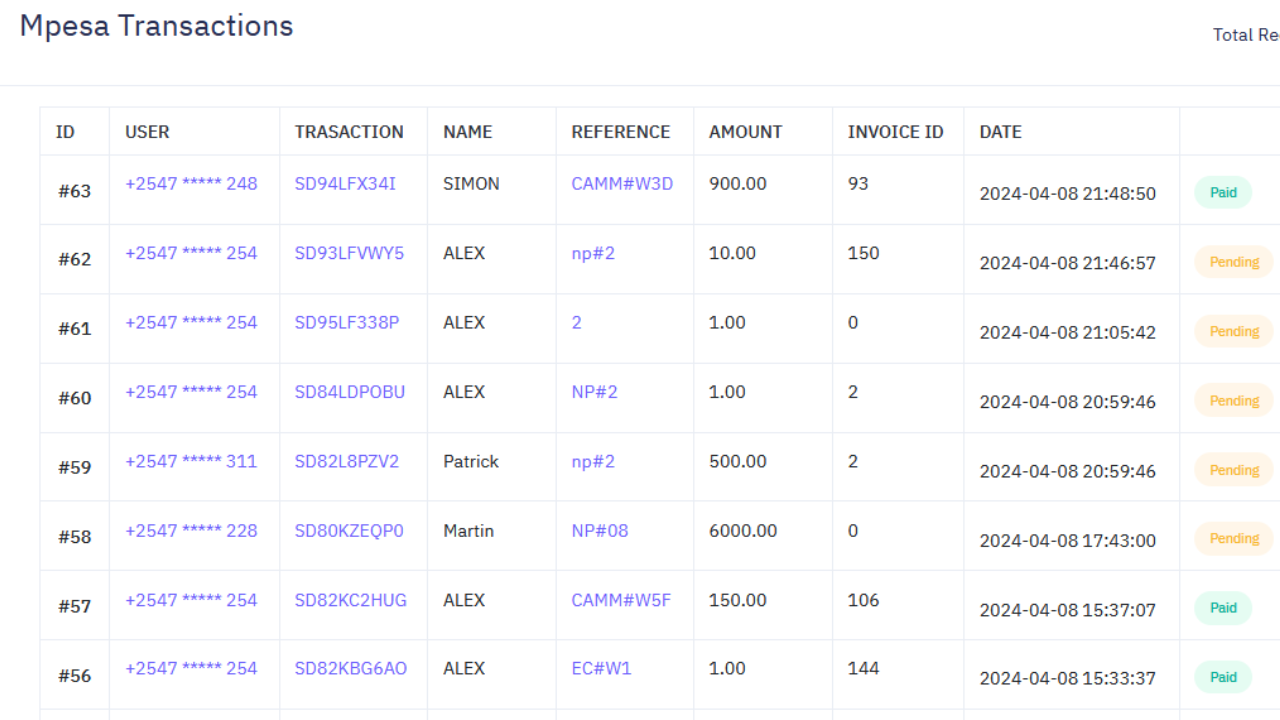Viewport: 1280px width, 720px height.
Task: Open user phone link in row #56
Action: click(191, 668)
